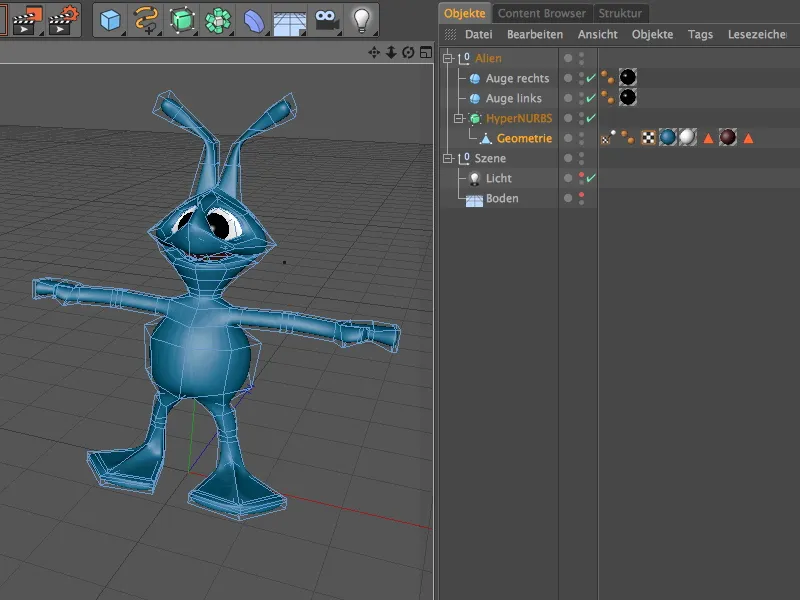Screen dimensions: 800x600
Task: Toggle visibility dots for Alien
Action: (581, 58)
